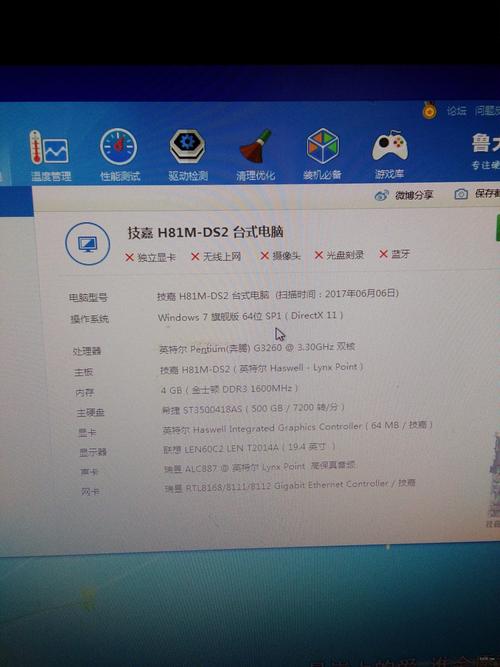Click the 摄像头 status item
500x667 pixels.
click(x=280, y=256)
